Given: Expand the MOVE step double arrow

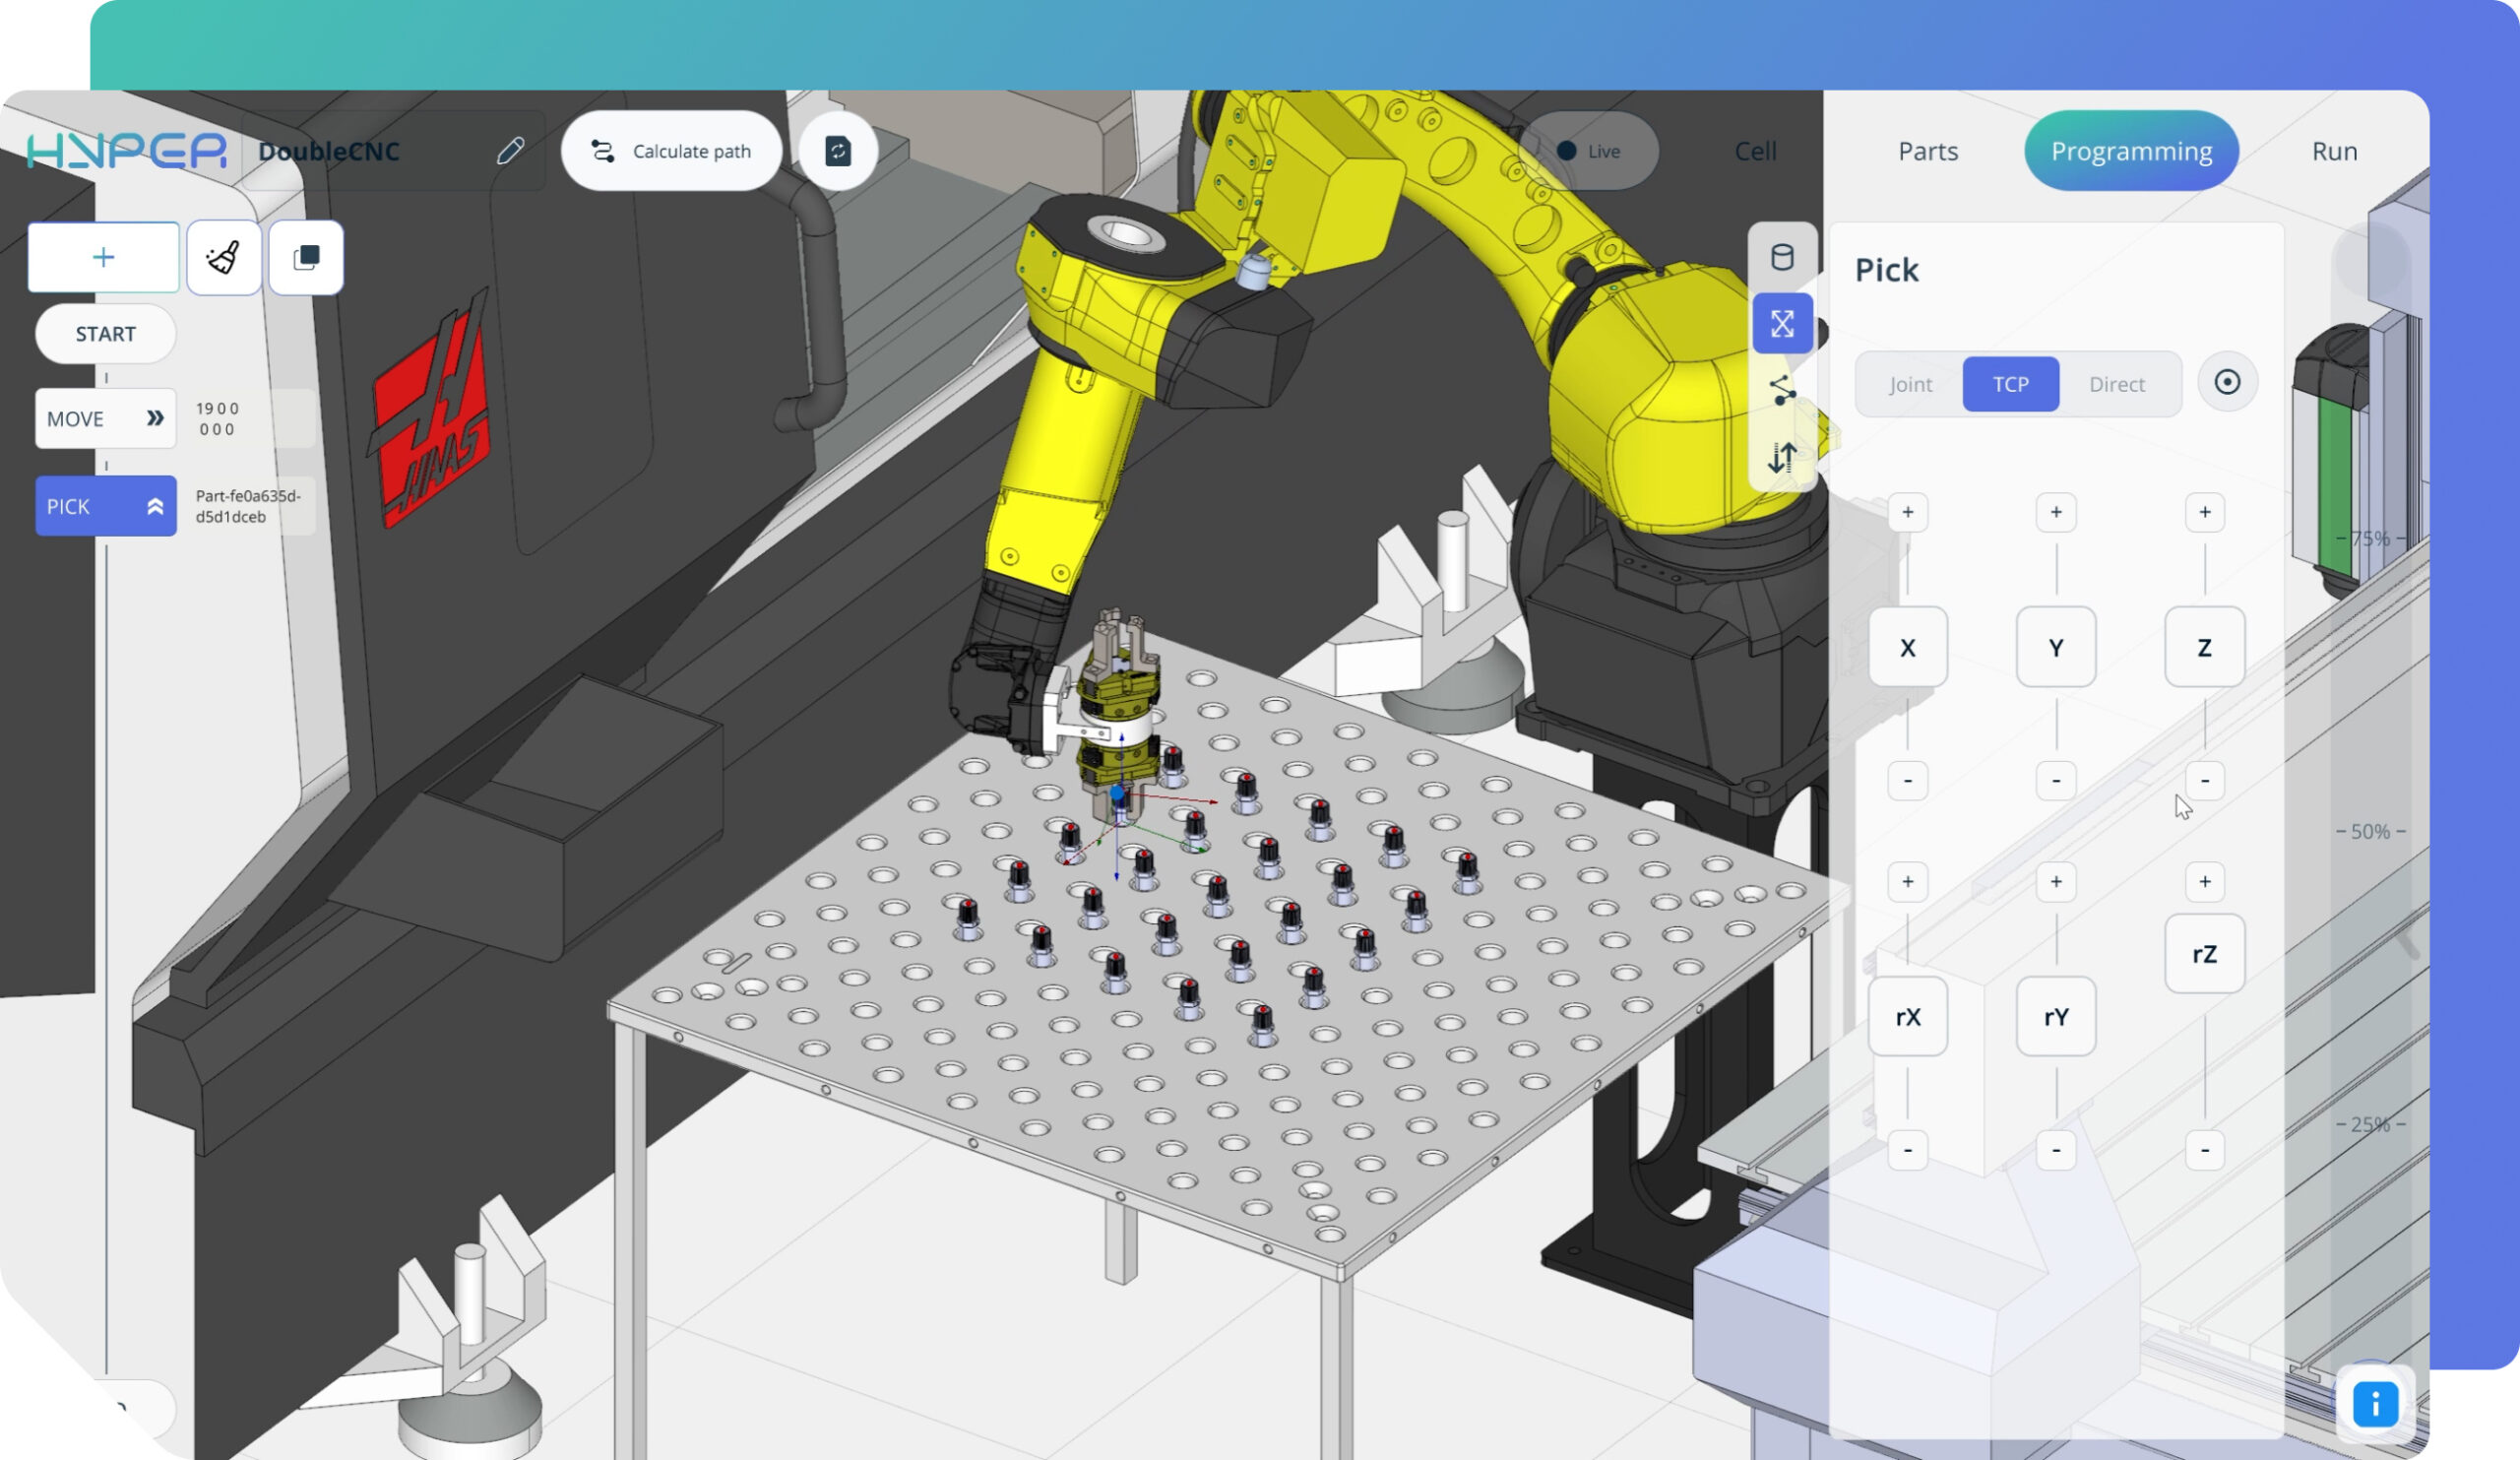Looking at the screenshot, I should [155, 419].
